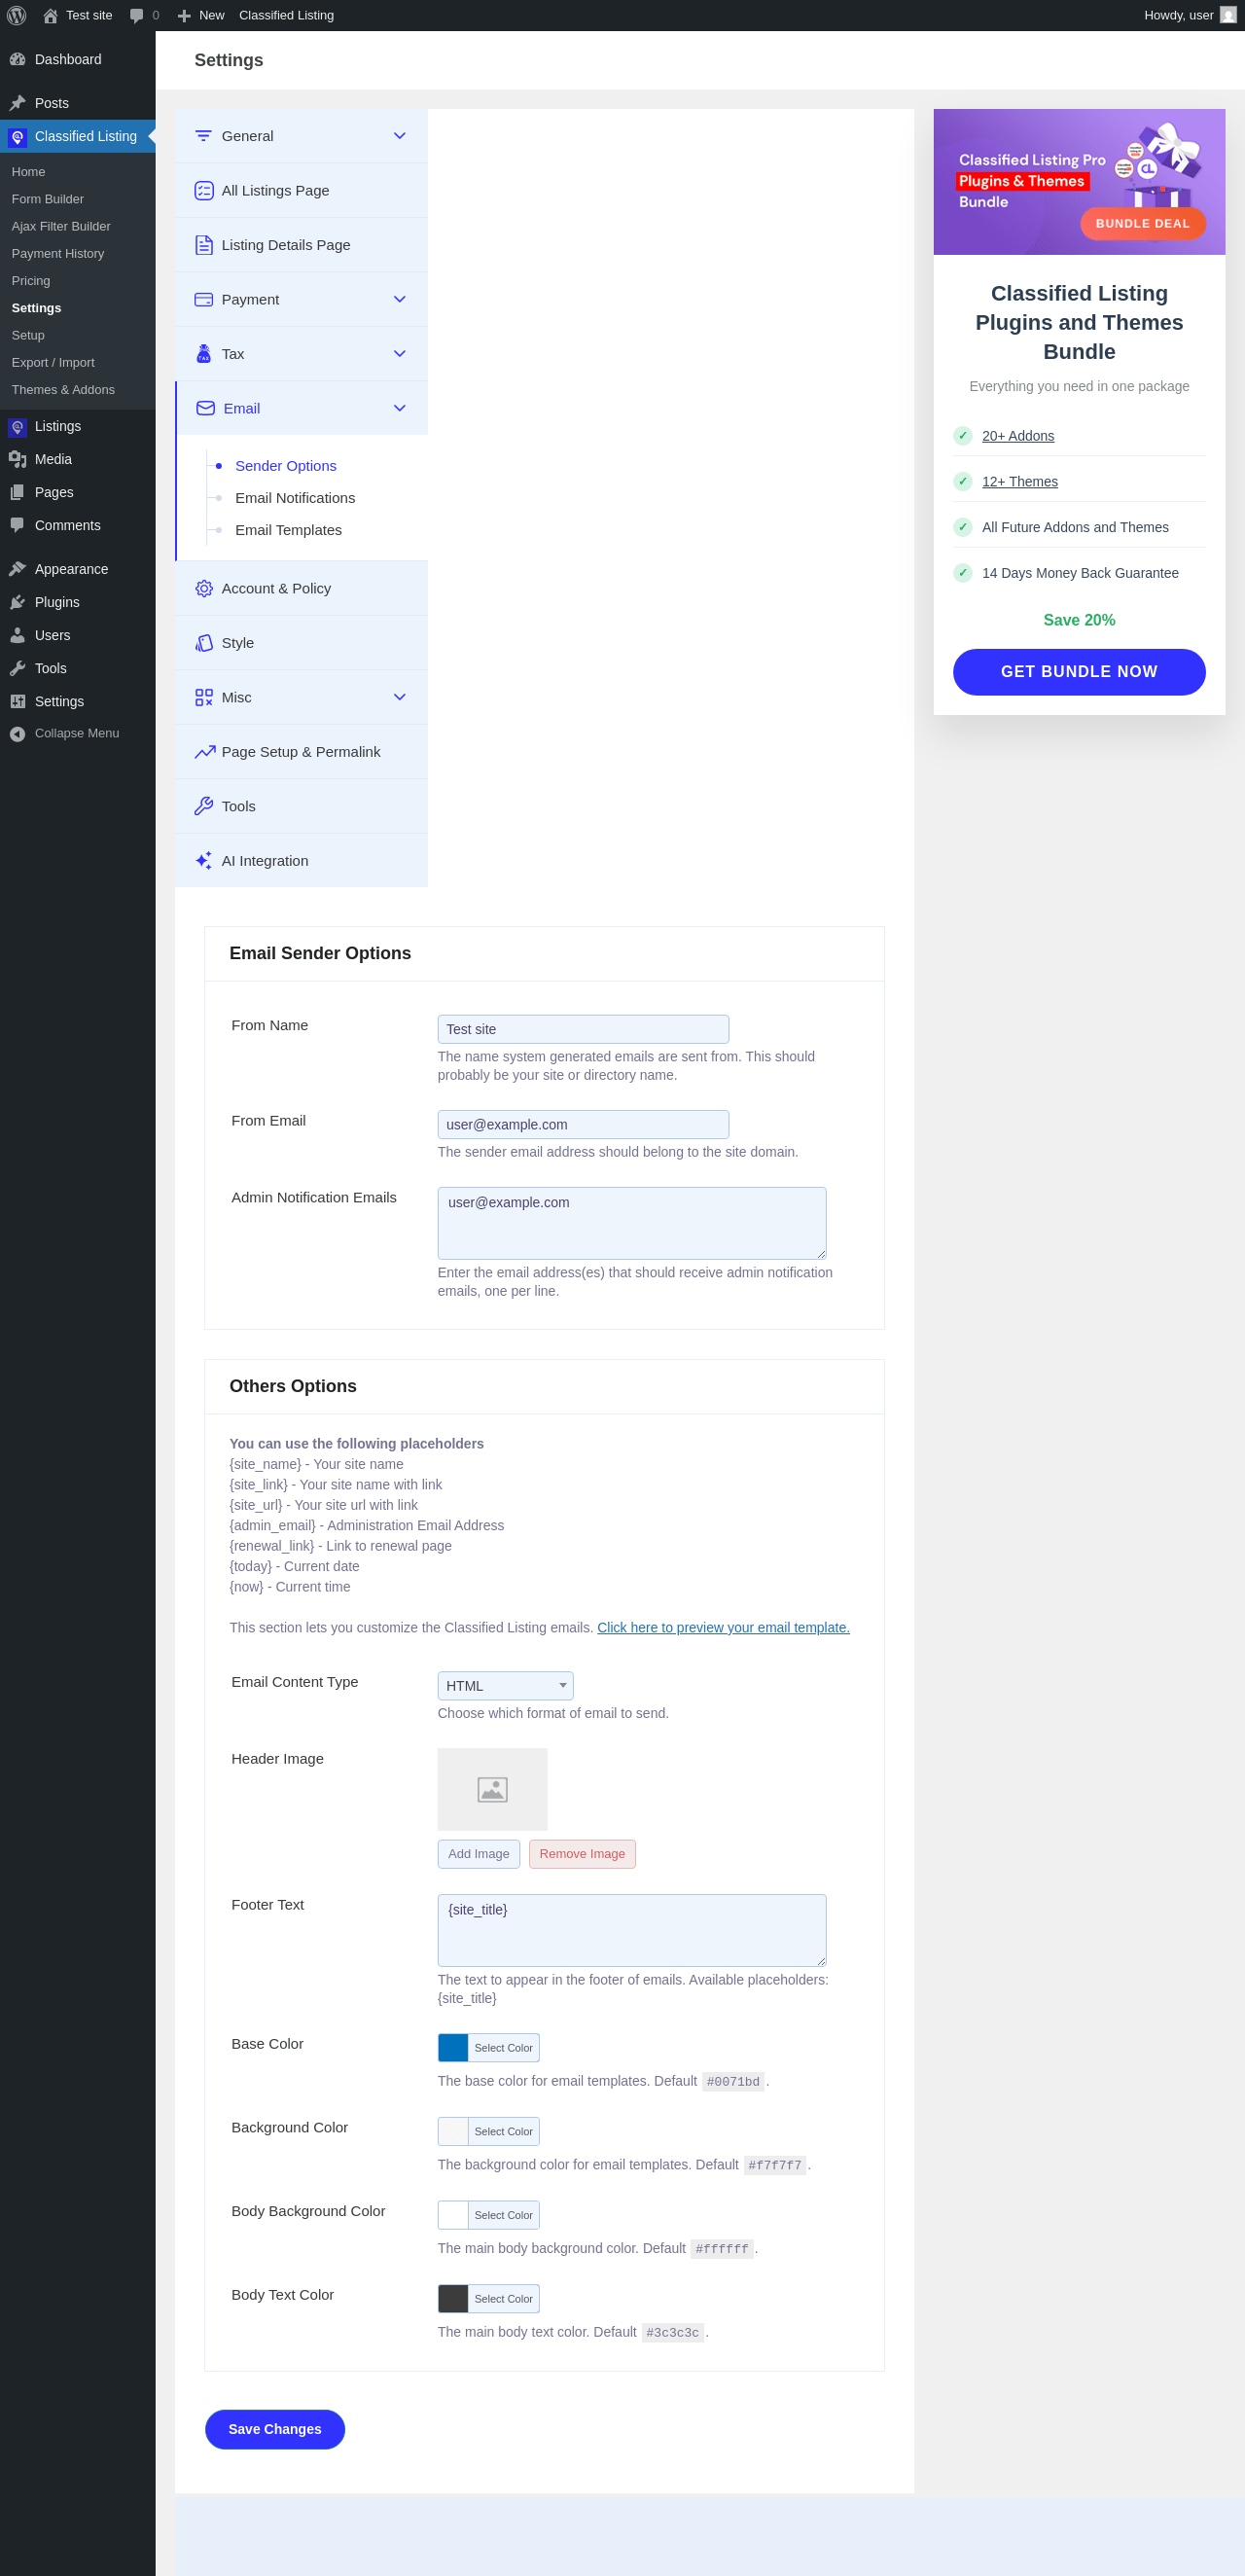The height and width of the screenshot is (2576, 1245).
Task: Open Themes & Addons in sidebar
Action: [63, 390]
